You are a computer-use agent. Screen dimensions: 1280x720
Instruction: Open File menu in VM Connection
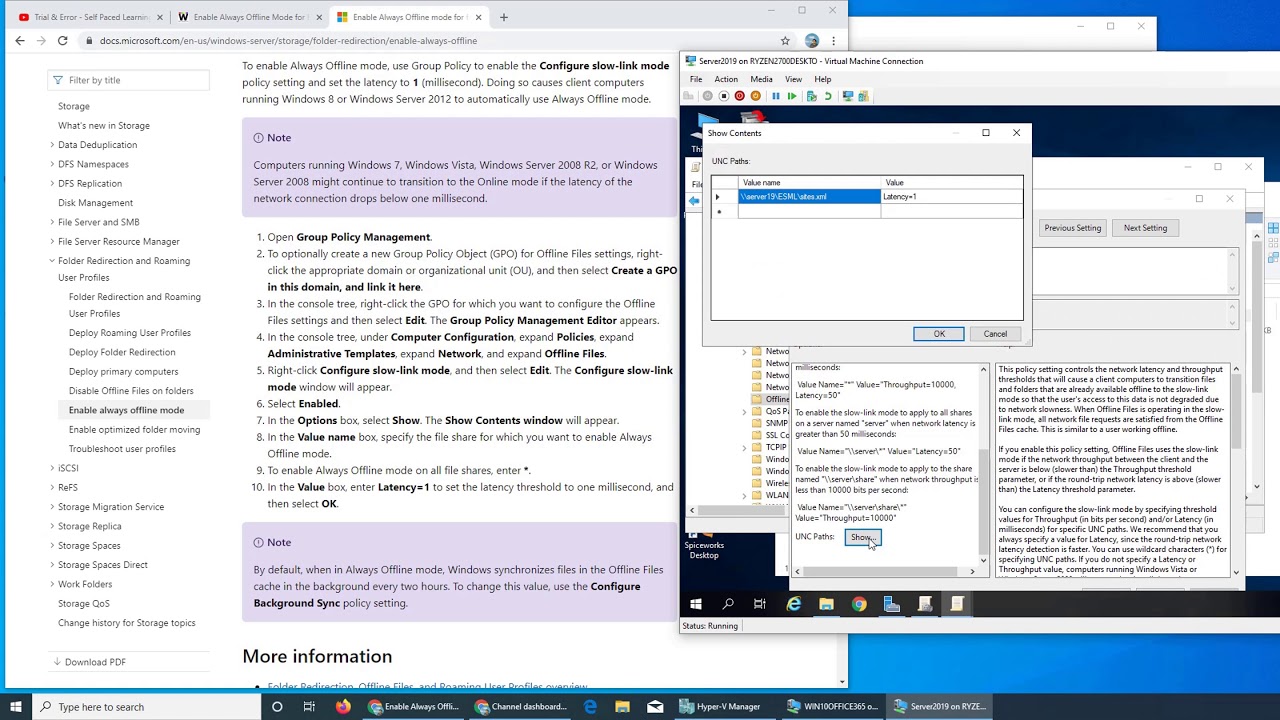coord(696,79)
